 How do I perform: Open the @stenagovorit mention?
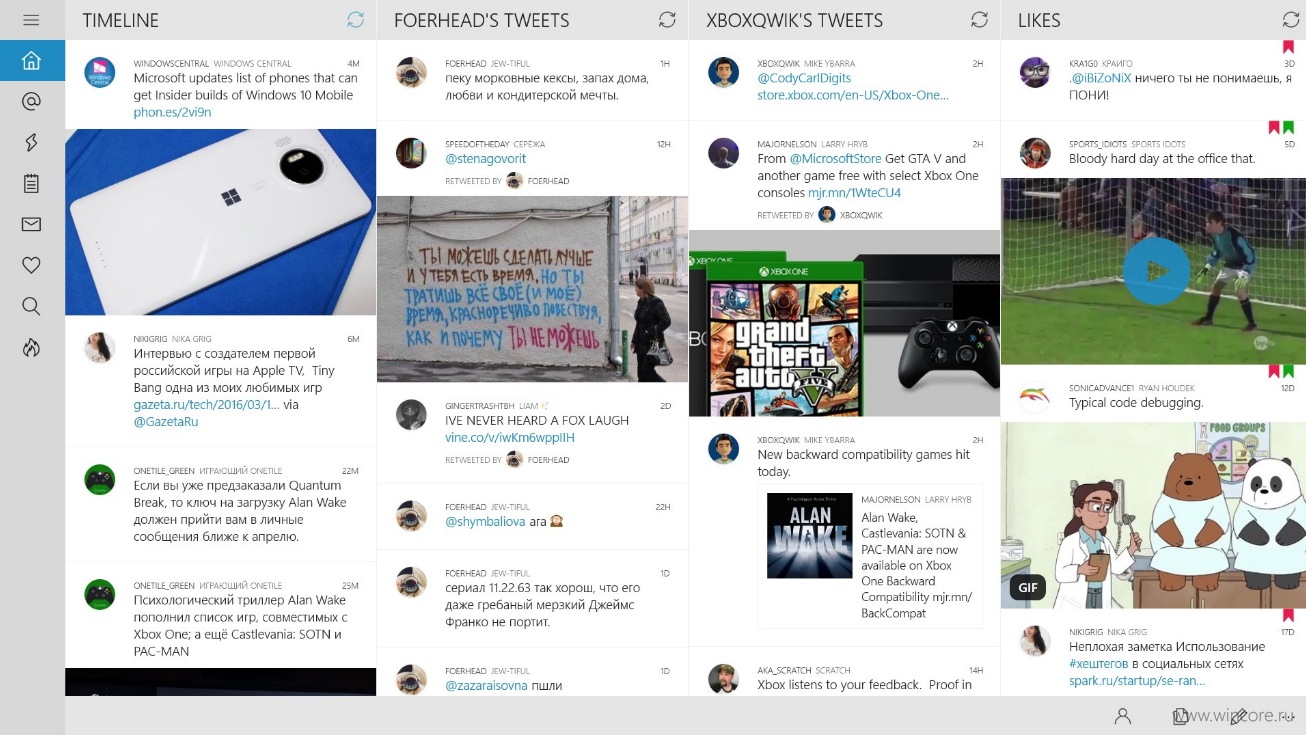pos(485,159)
